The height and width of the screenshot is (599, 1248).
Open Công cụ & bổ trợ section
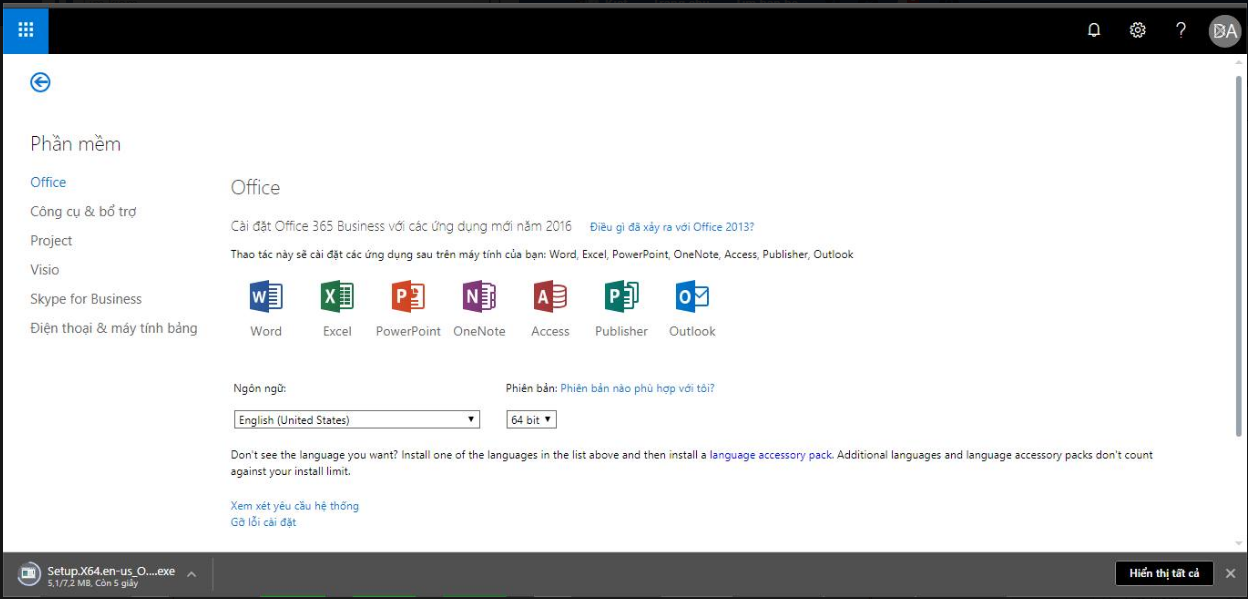[83, 211]
